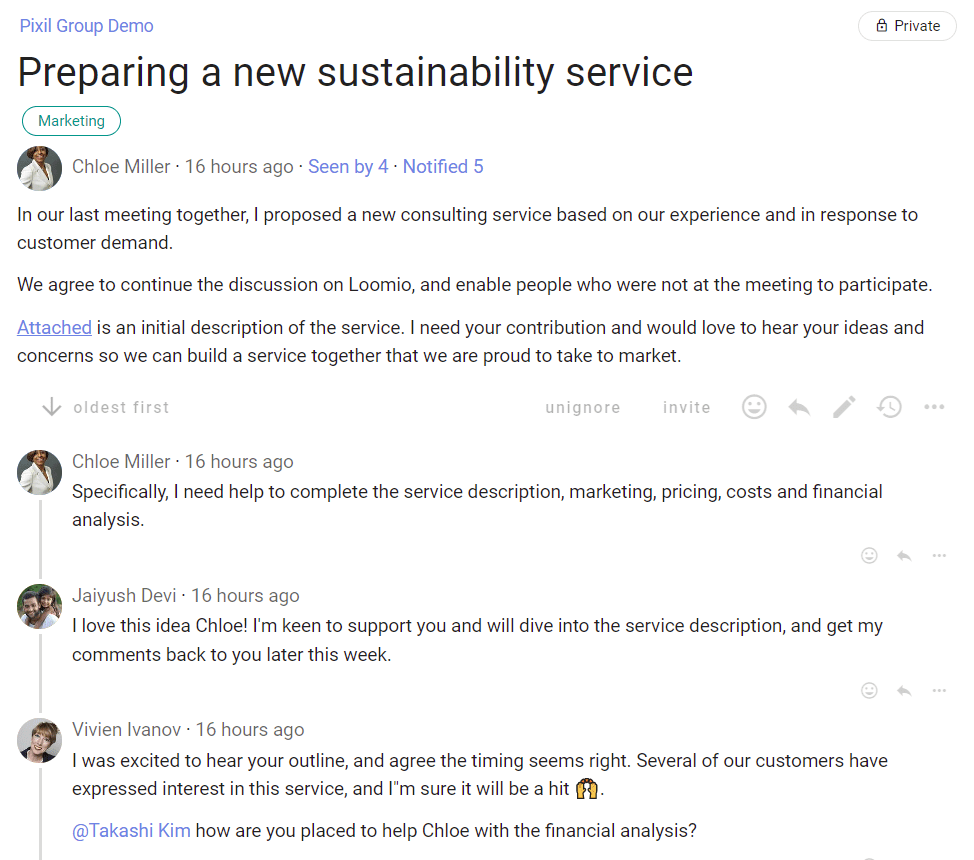The height and width of the screenshot is (860, 974).
Task: Select the reply arrow in the thread toolbar
Action: pyautogui.click(x=799, y=407)
